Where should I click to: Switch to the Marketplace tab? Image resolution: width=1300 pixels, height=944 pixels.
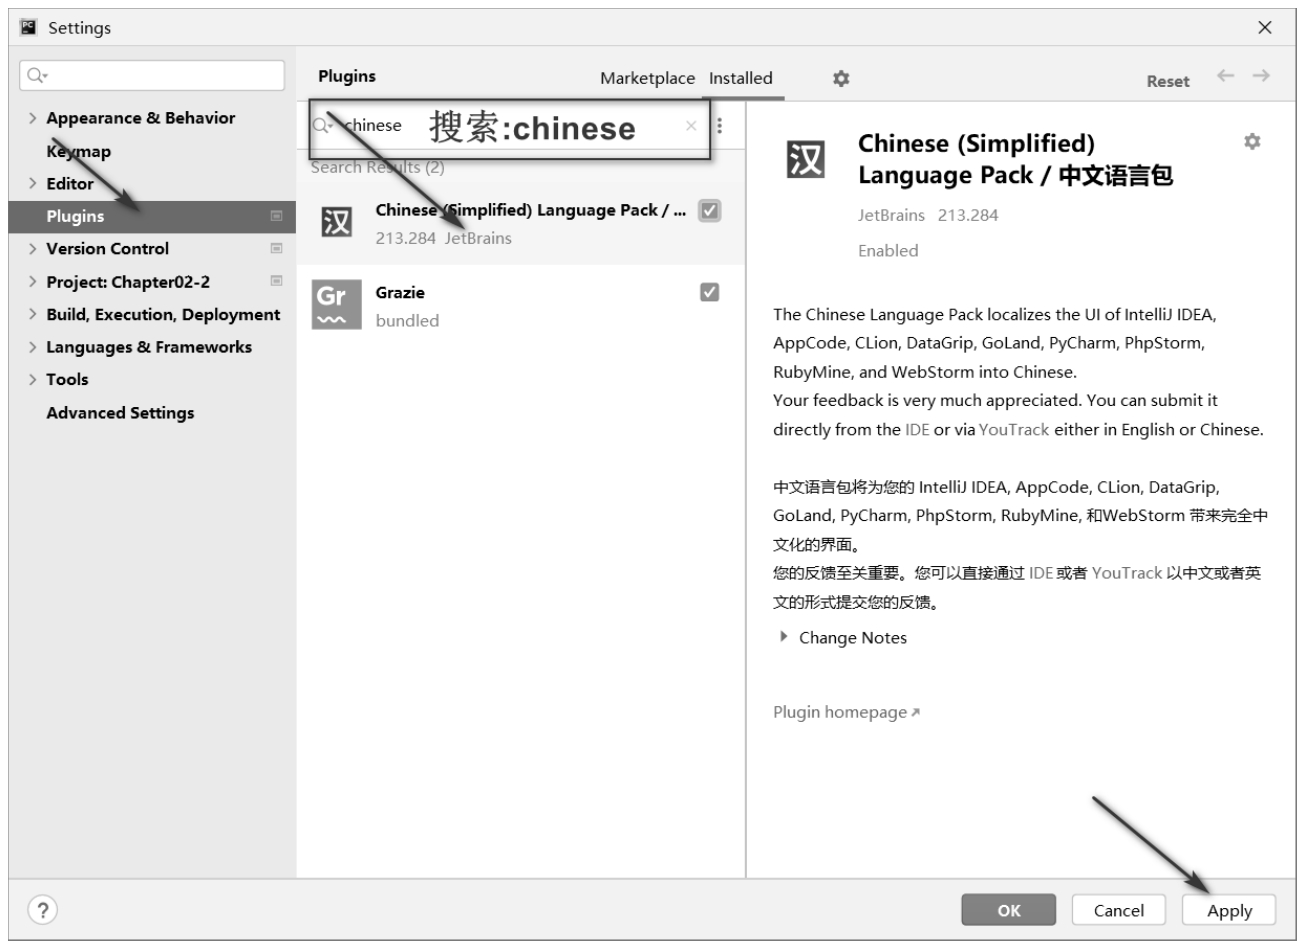click(647, 78)
